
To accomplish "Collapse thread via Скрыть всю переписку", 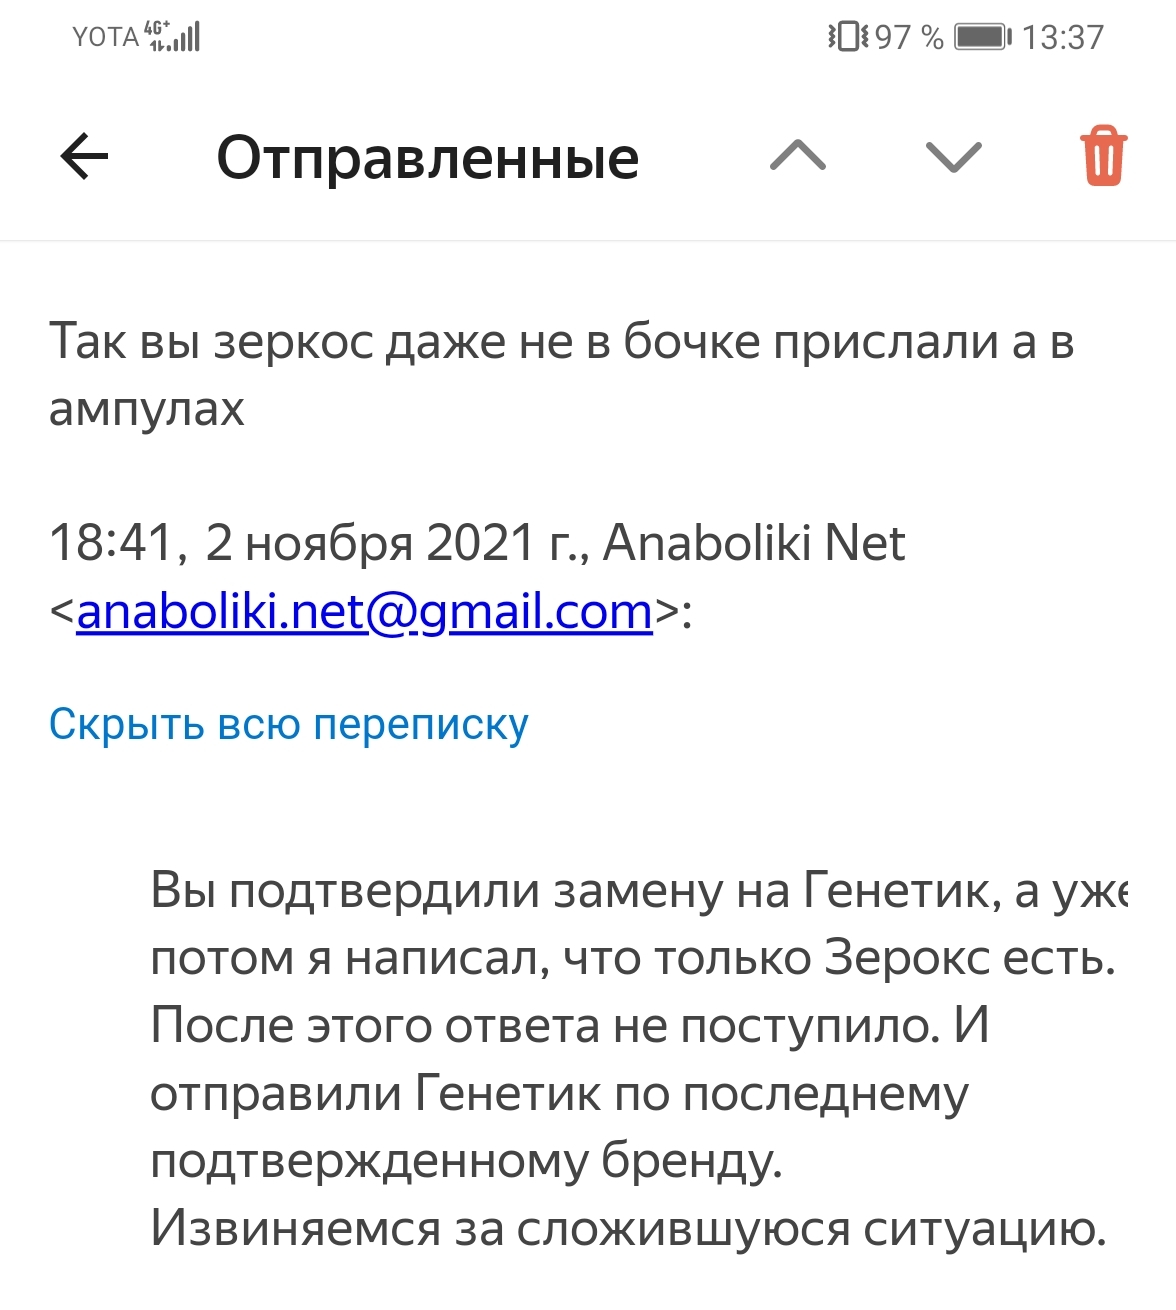I will pyautogui.click(x=288, y=725).
